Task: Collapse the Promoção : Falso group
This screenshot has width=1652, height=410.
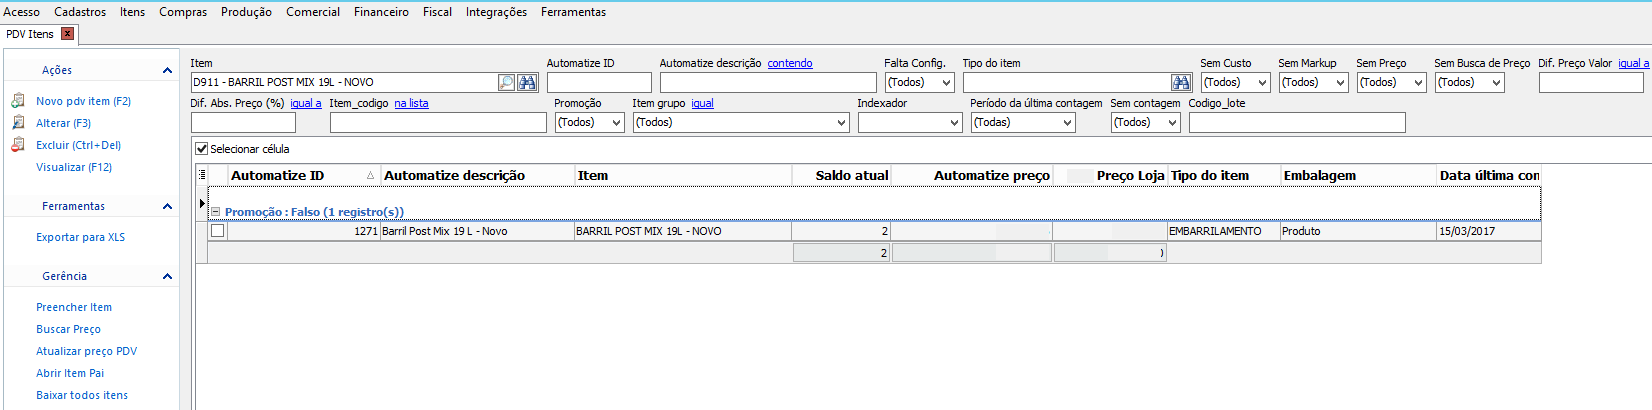Action: point(215,212)
